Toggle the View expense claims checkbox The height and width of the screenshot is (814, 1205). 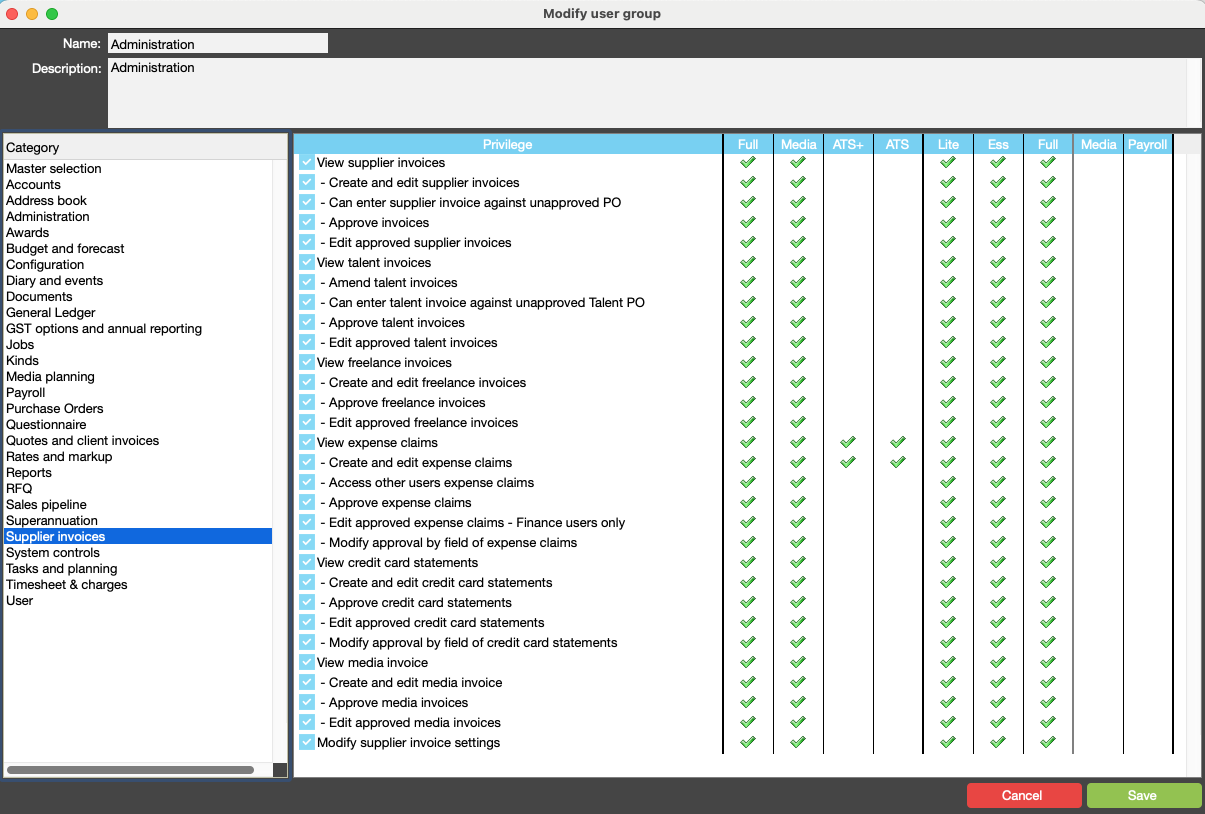coord(307,442)
